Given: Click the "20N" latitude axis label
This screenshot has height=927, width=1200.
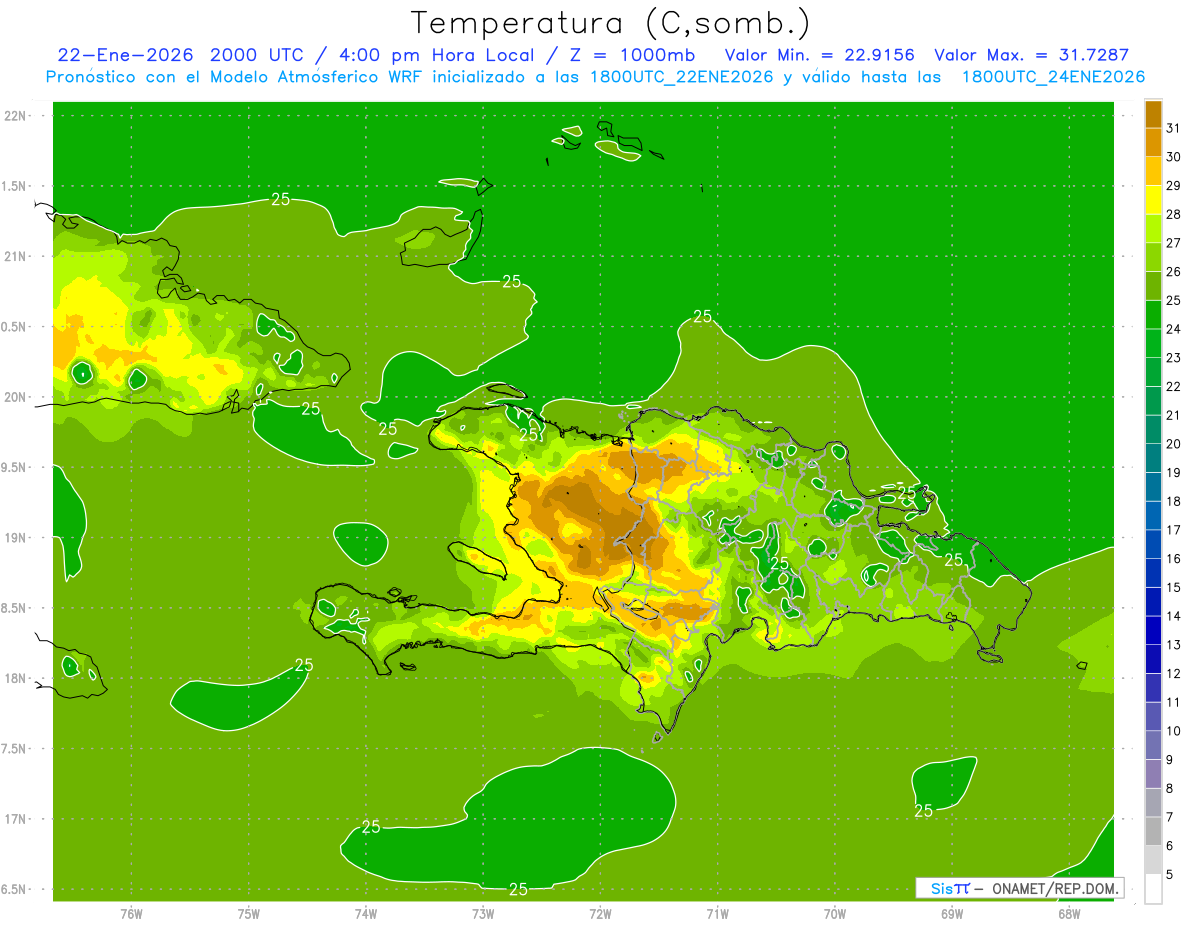Looking at the screenshot, I should 17,397.
